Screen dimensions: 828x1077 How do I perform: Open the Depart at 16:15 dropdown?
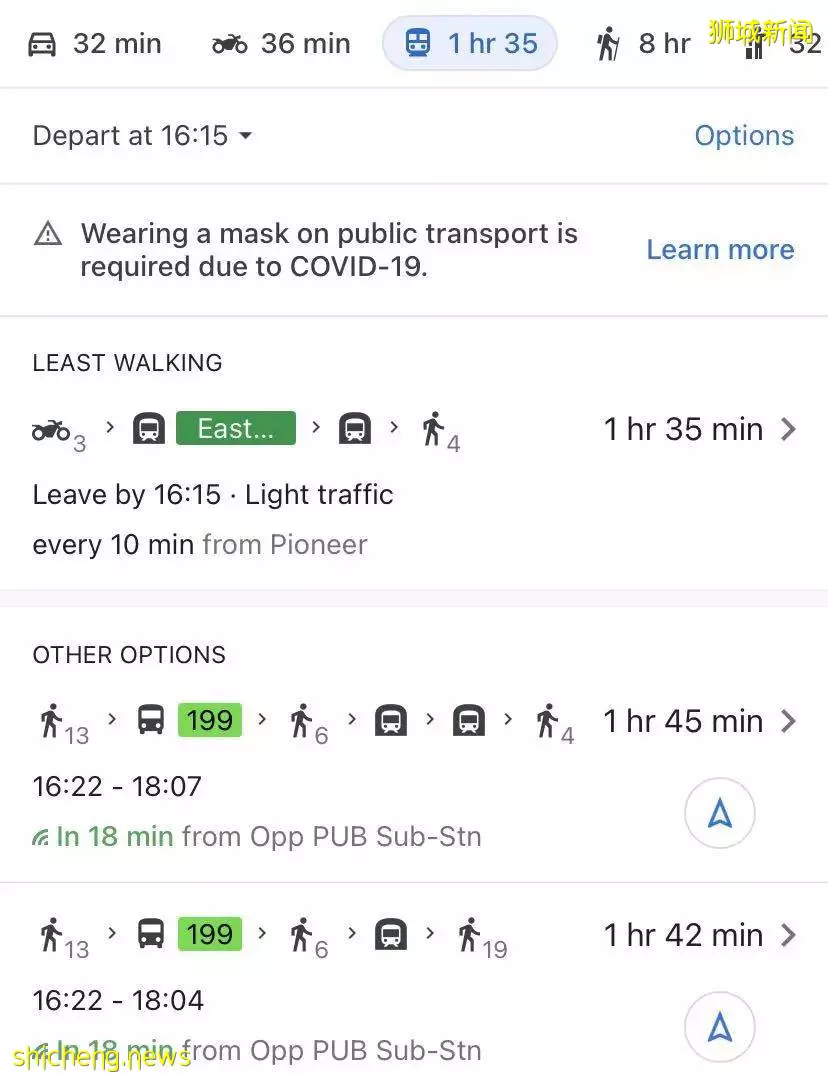click(x=142, y=135)
